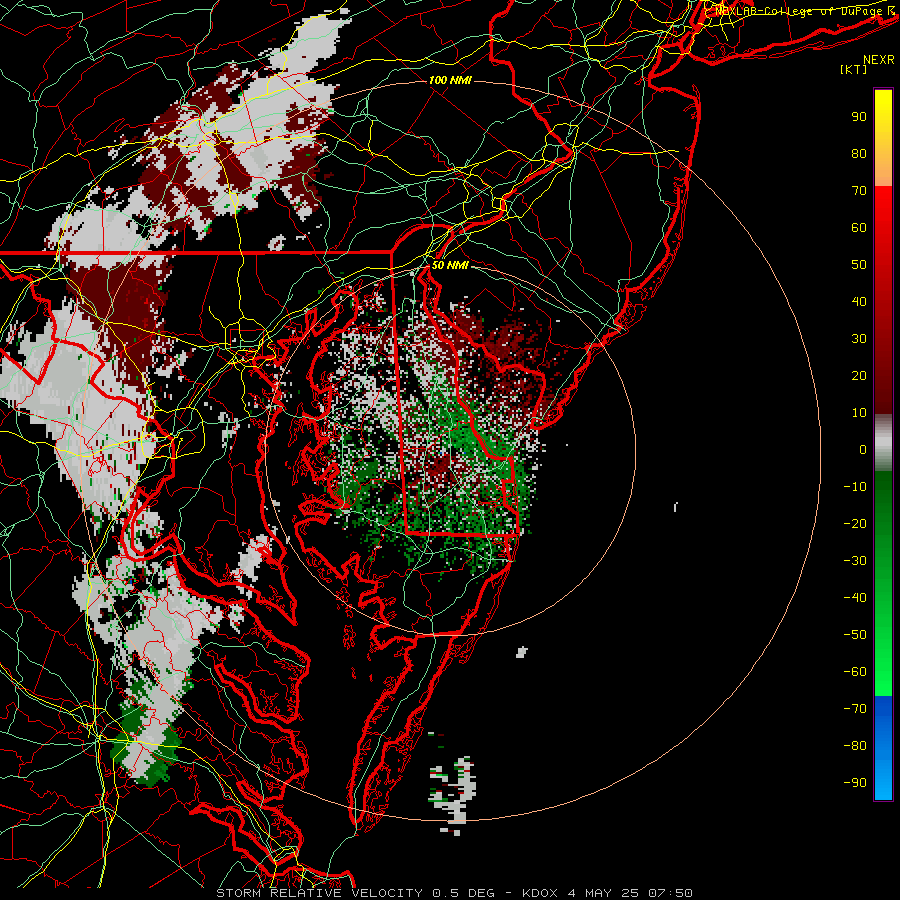This screenshot has width=900, height=900.
Task: Select the 10 knot scale value
Action: click(x=859, y=413)
